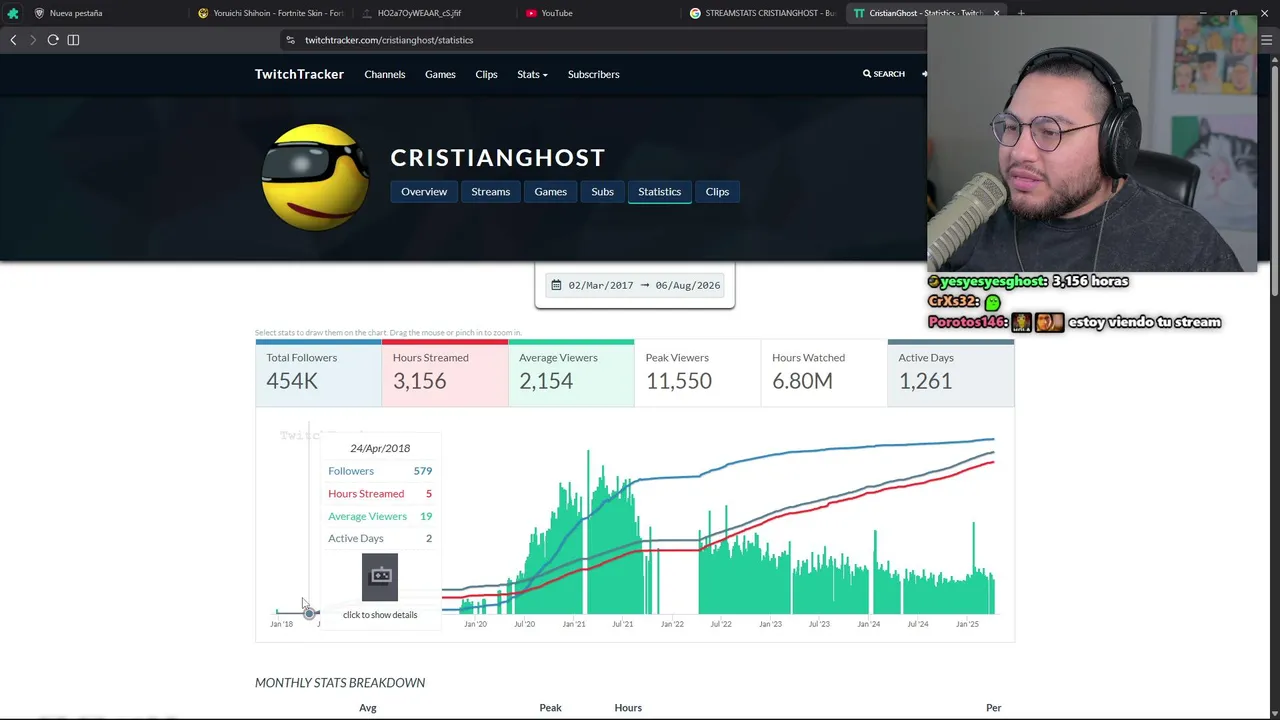
Task: Click the CristianGhost channel avatar
Action: click(314, 177)
